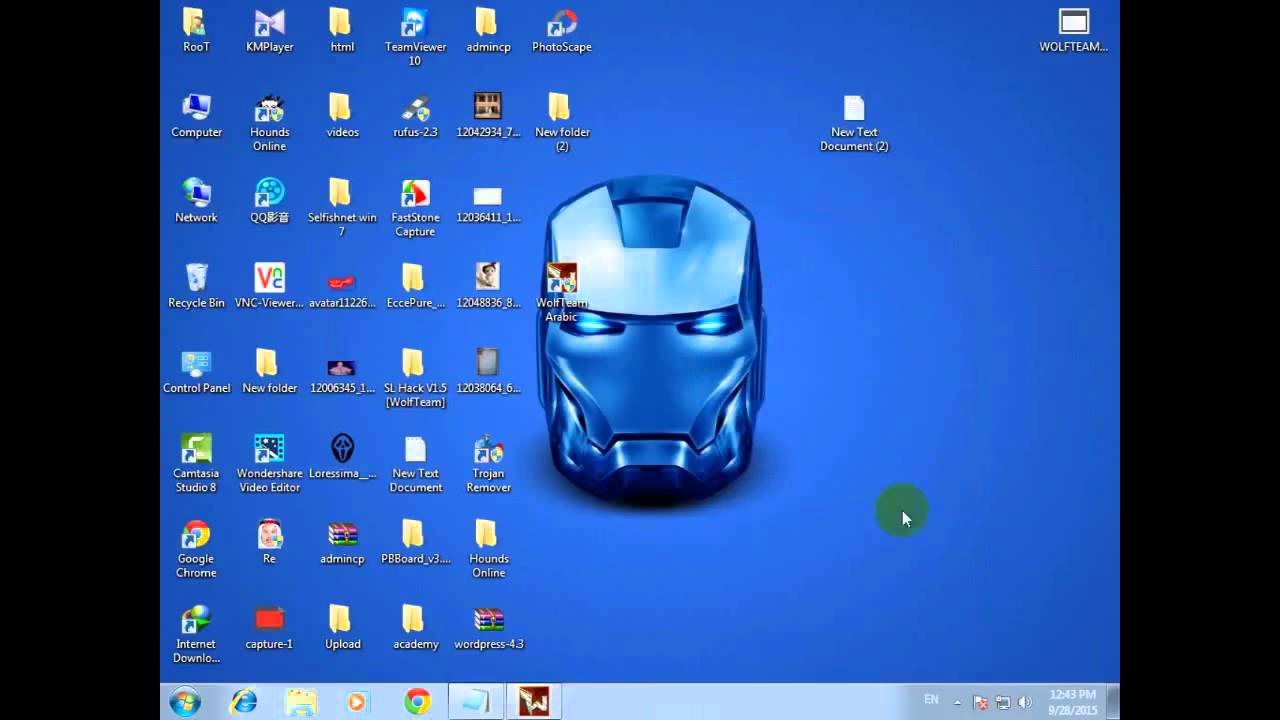1280x720 pixels.
Task: Select the 12038064_6 image thumbnail
Action: (x=488, y=370)
